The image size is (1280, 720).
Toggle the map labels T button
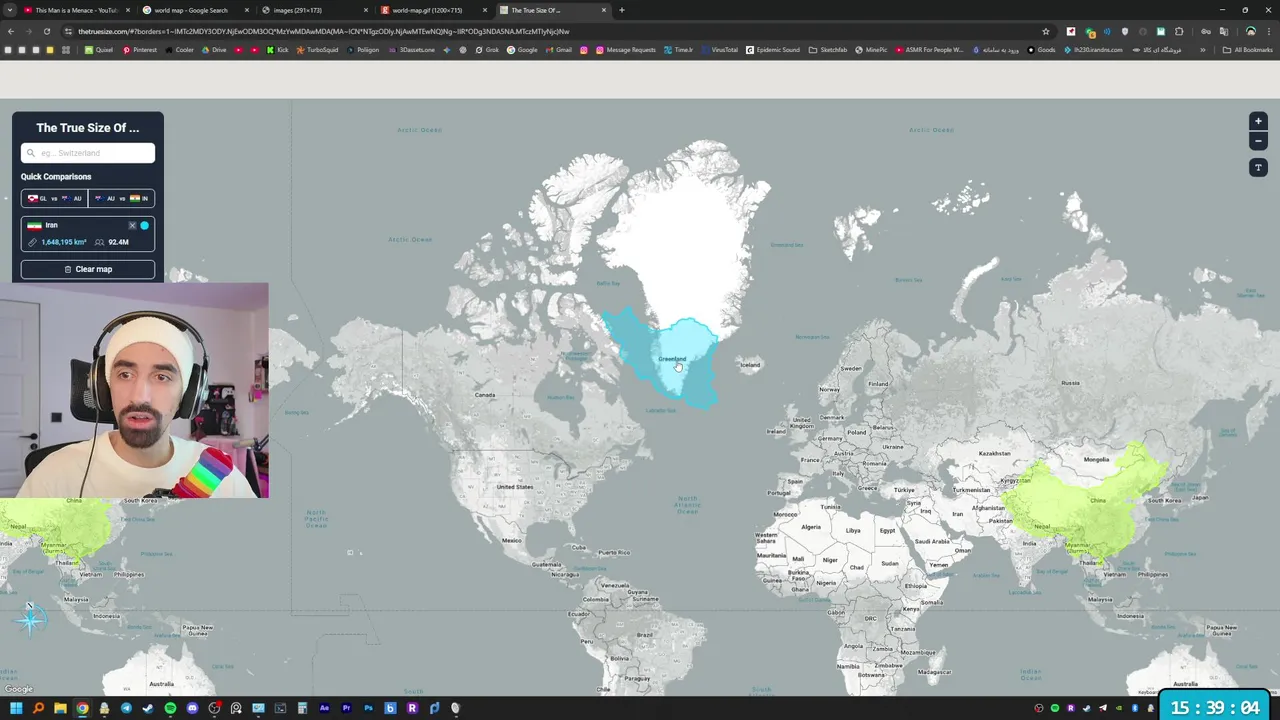1258,167
